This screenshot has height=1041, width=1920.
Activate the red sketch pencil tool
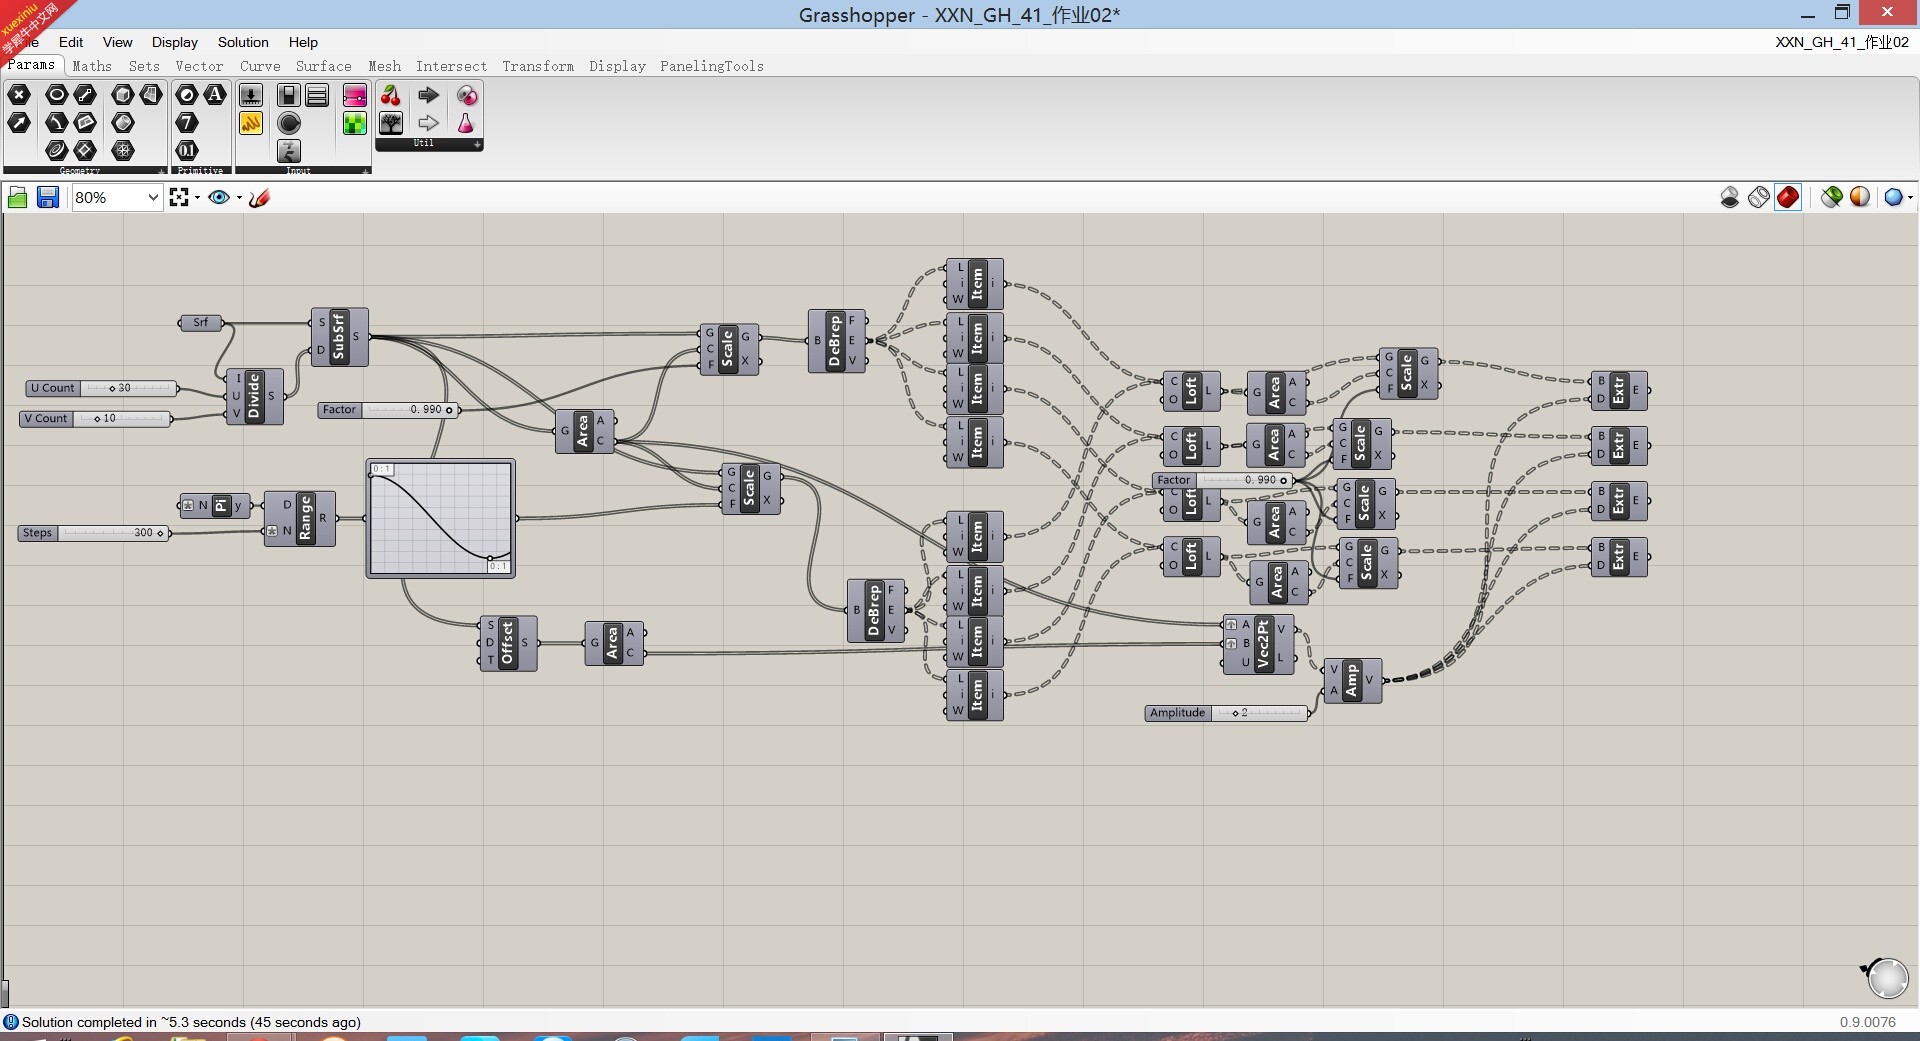260,197
